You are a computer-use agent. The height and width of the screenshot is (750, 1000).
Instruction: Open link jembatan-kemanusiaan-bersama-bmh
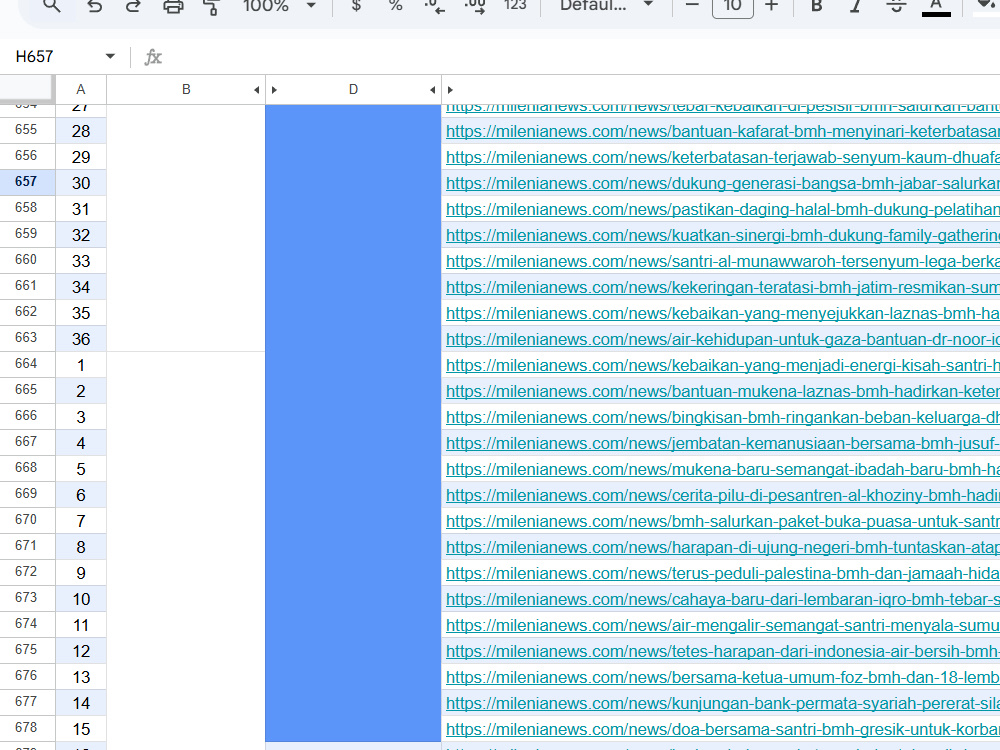(723, 443)
